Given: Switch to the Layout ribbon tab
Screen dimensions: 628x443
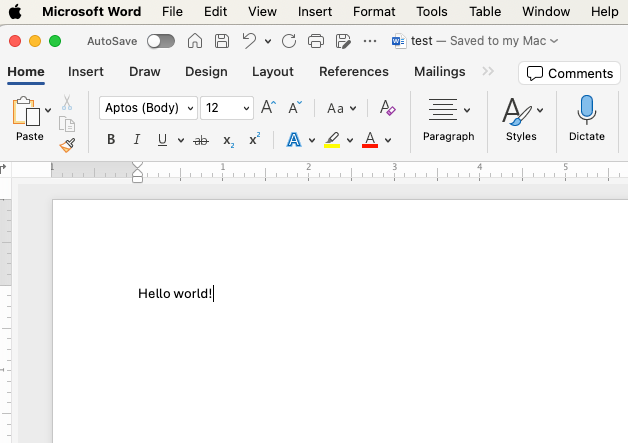Looking at the screenshot, I should click(272, 72).
